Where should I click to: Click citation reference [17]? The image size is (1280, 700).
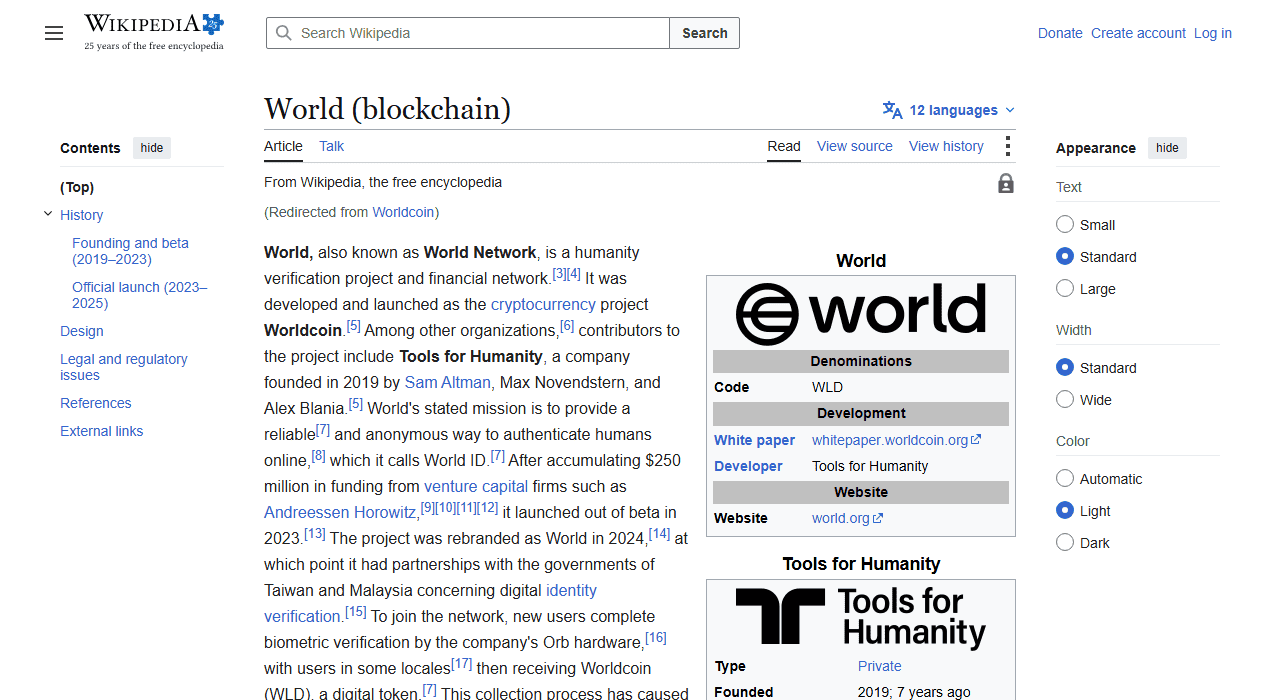[462, 664]
